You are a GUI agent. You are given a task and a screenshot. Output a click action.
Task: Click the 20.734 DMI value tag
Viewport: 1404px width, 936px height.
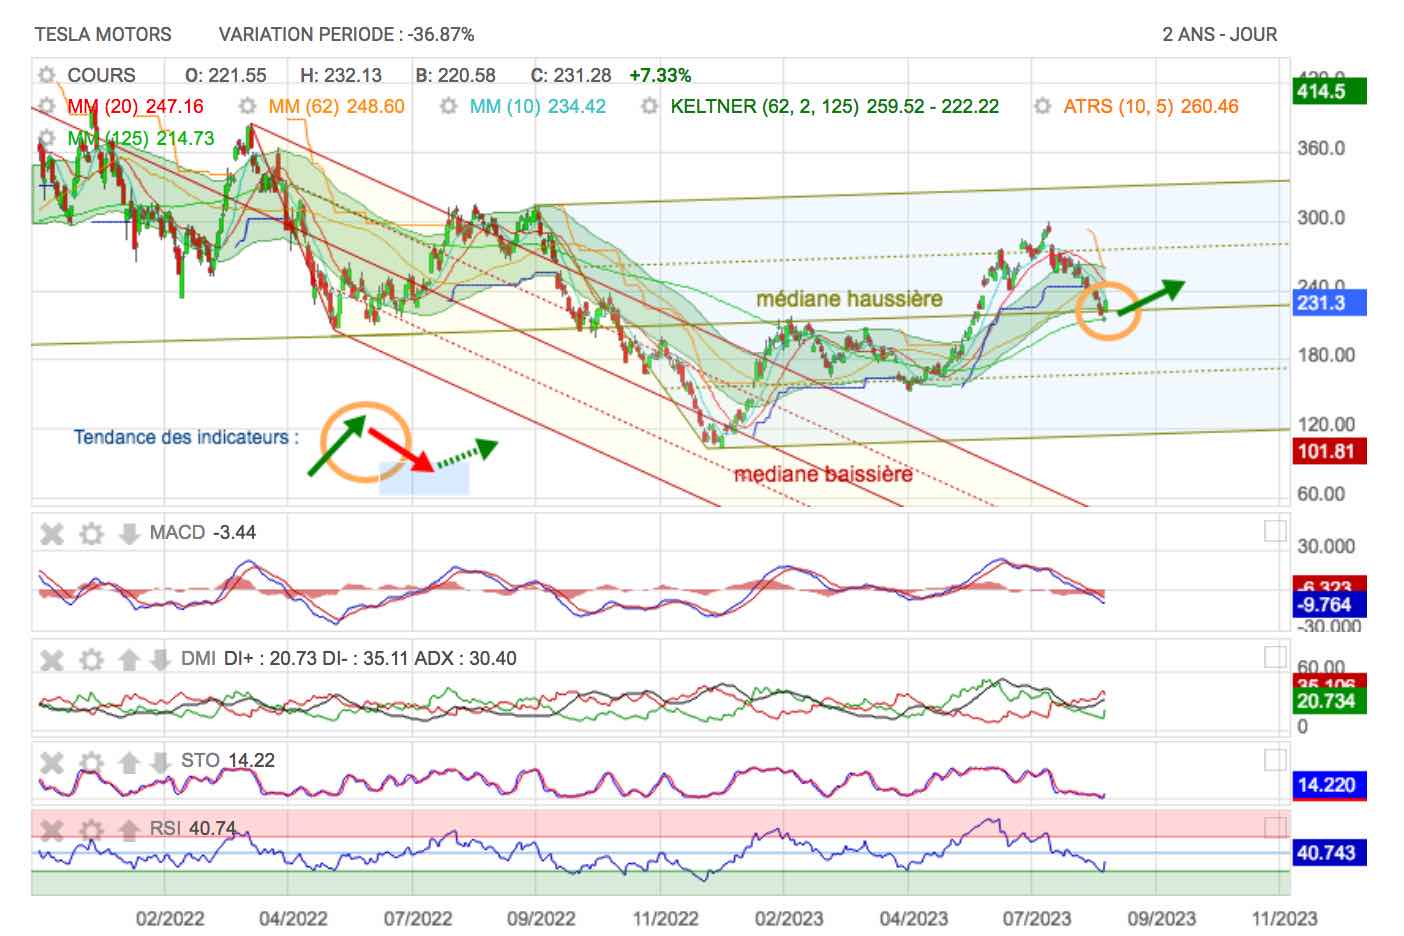click(x=1329, y=700)
